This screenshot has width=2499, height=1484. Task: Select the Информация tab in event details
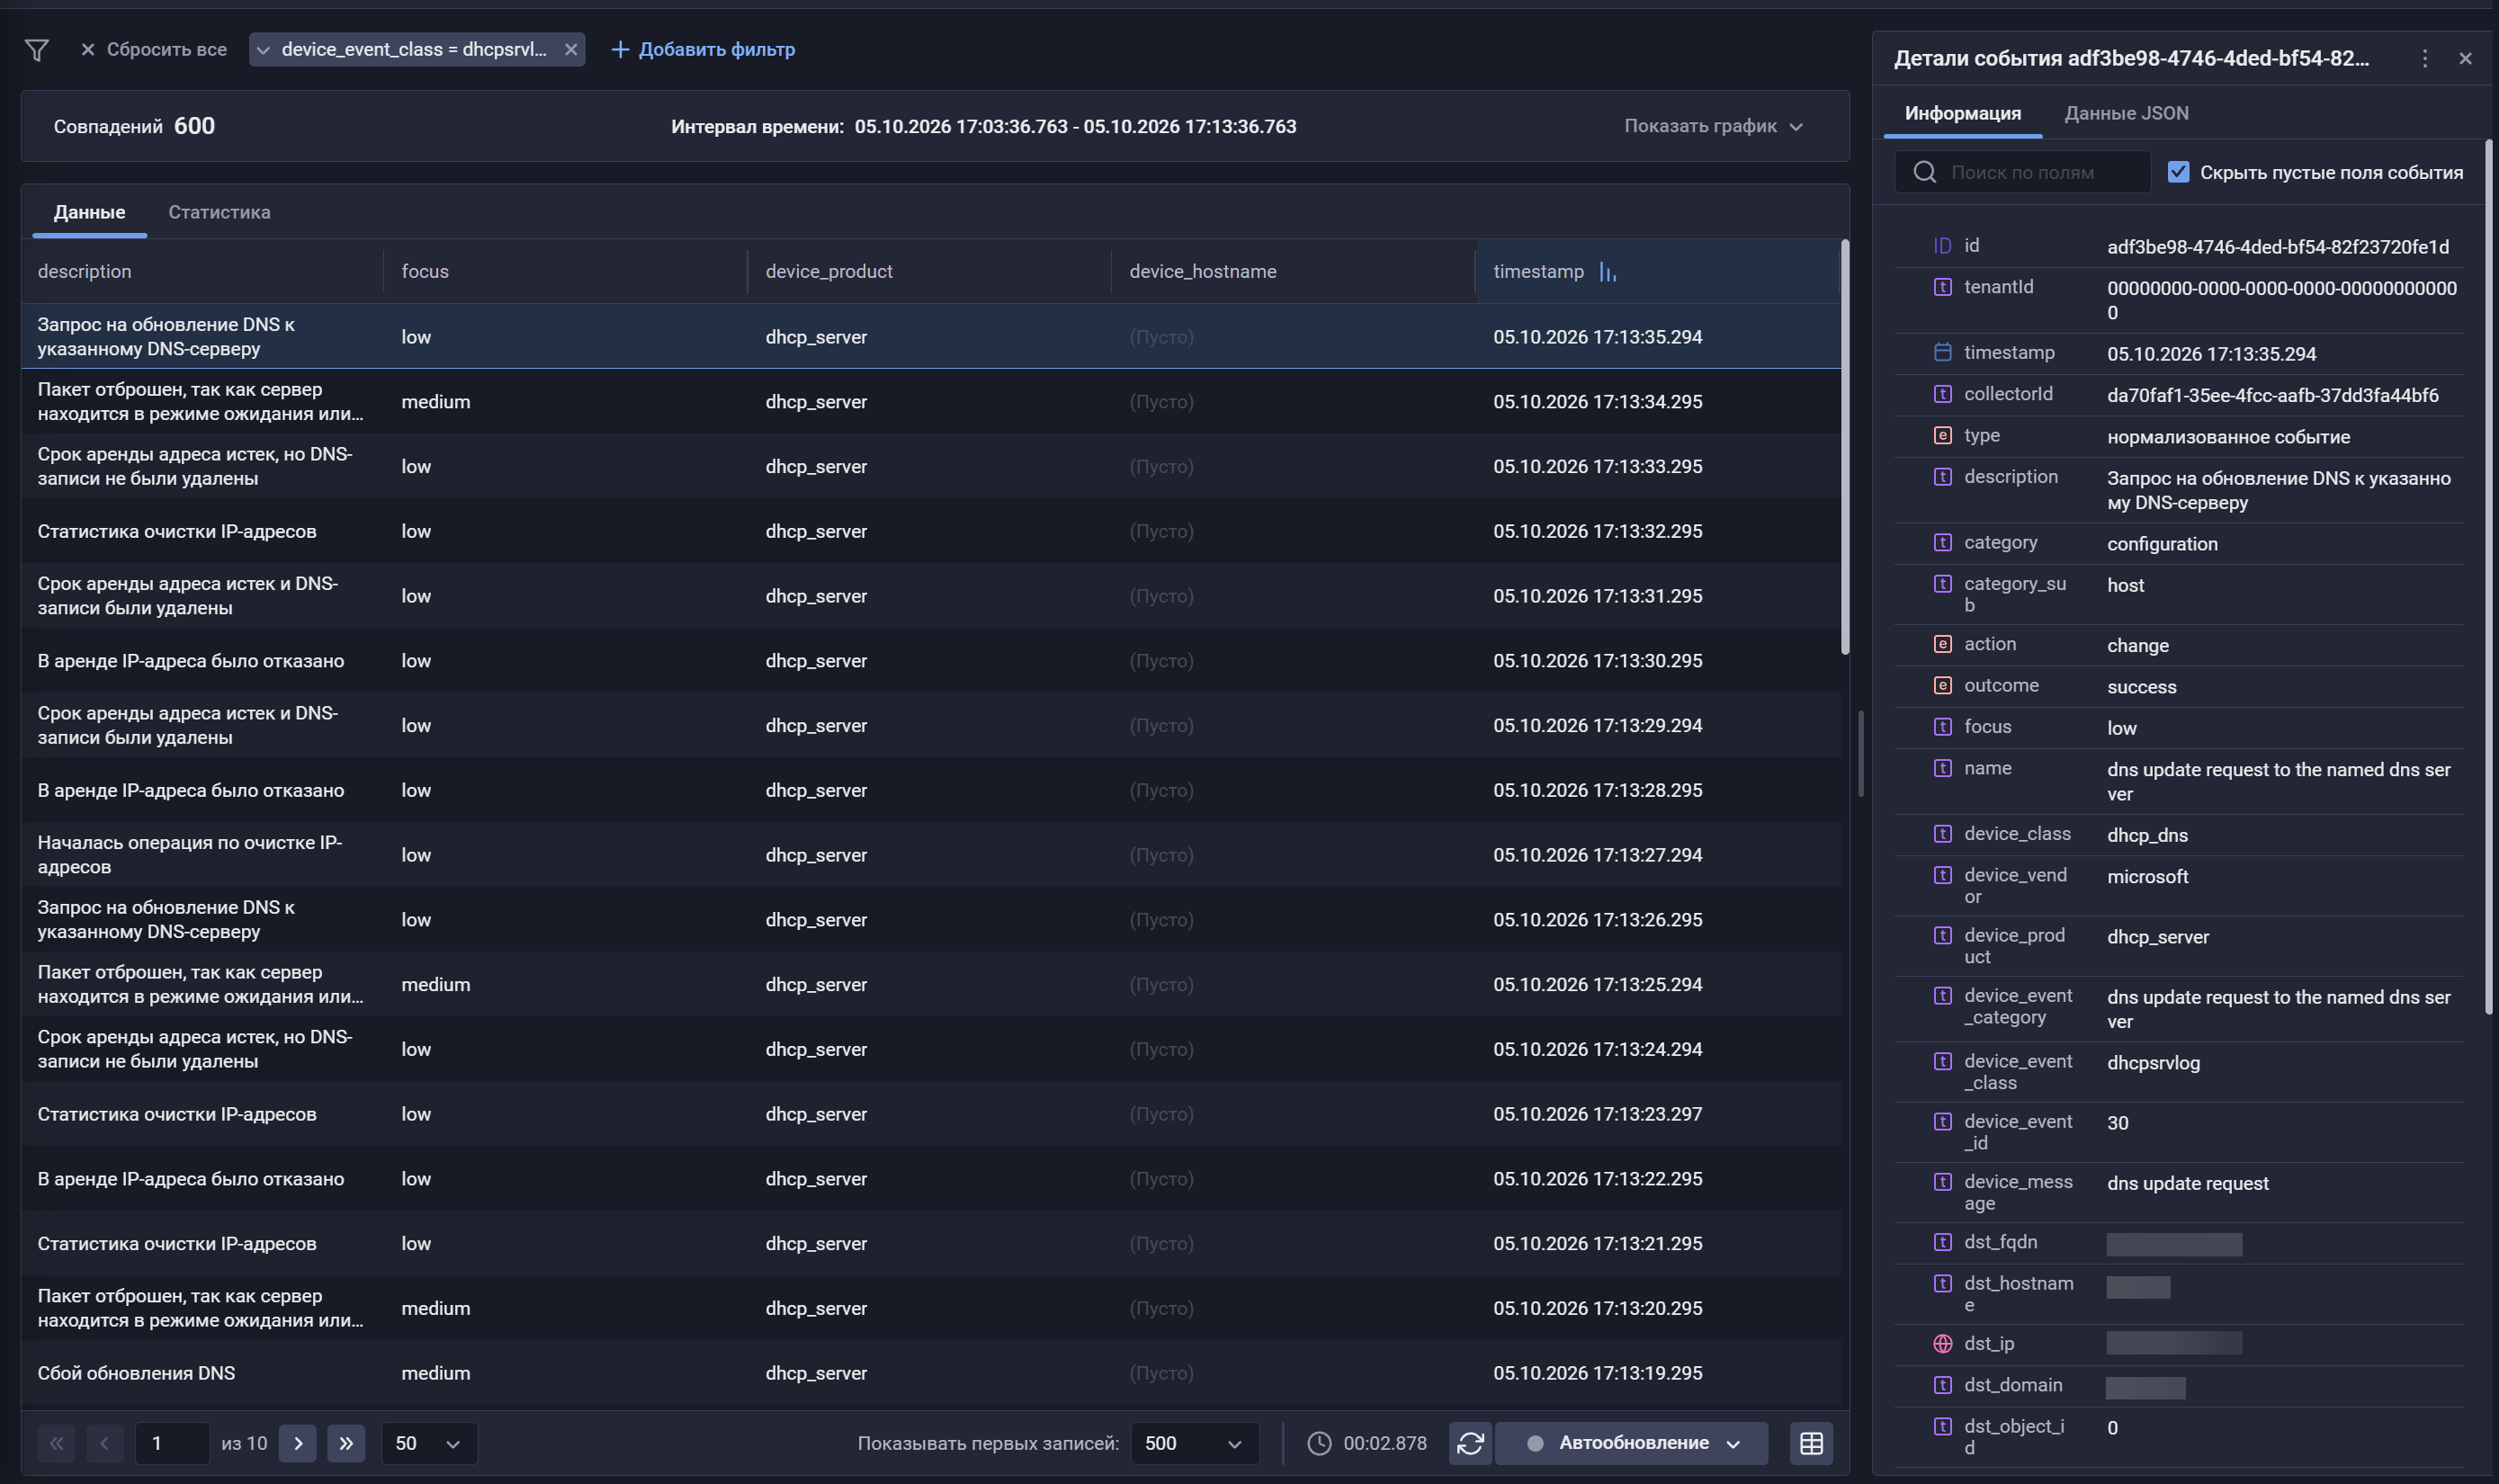click(x=1962, y=113)
